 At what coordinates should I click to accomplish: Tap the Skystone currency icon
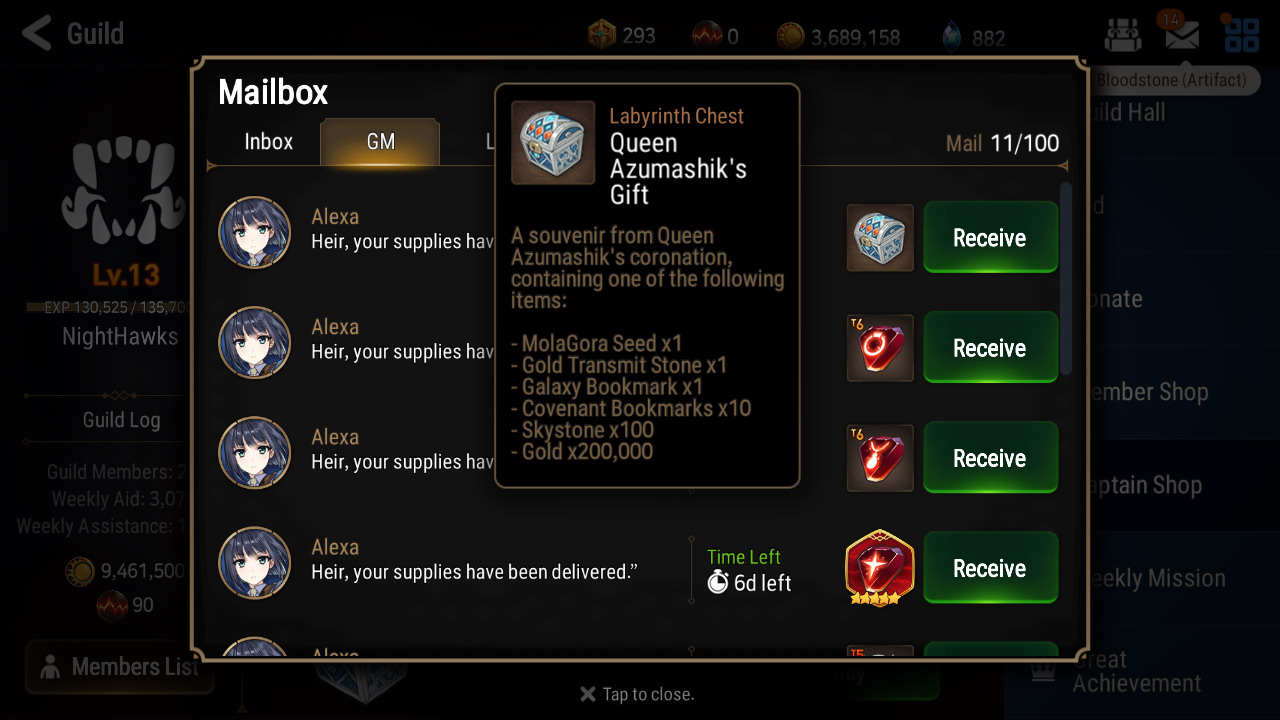[951, 37]
